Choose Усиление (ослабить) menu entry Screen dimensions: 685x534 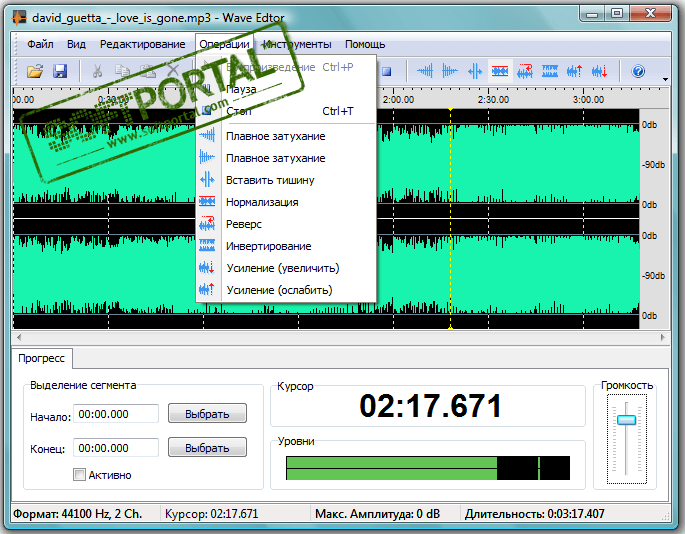coord(286,290)
